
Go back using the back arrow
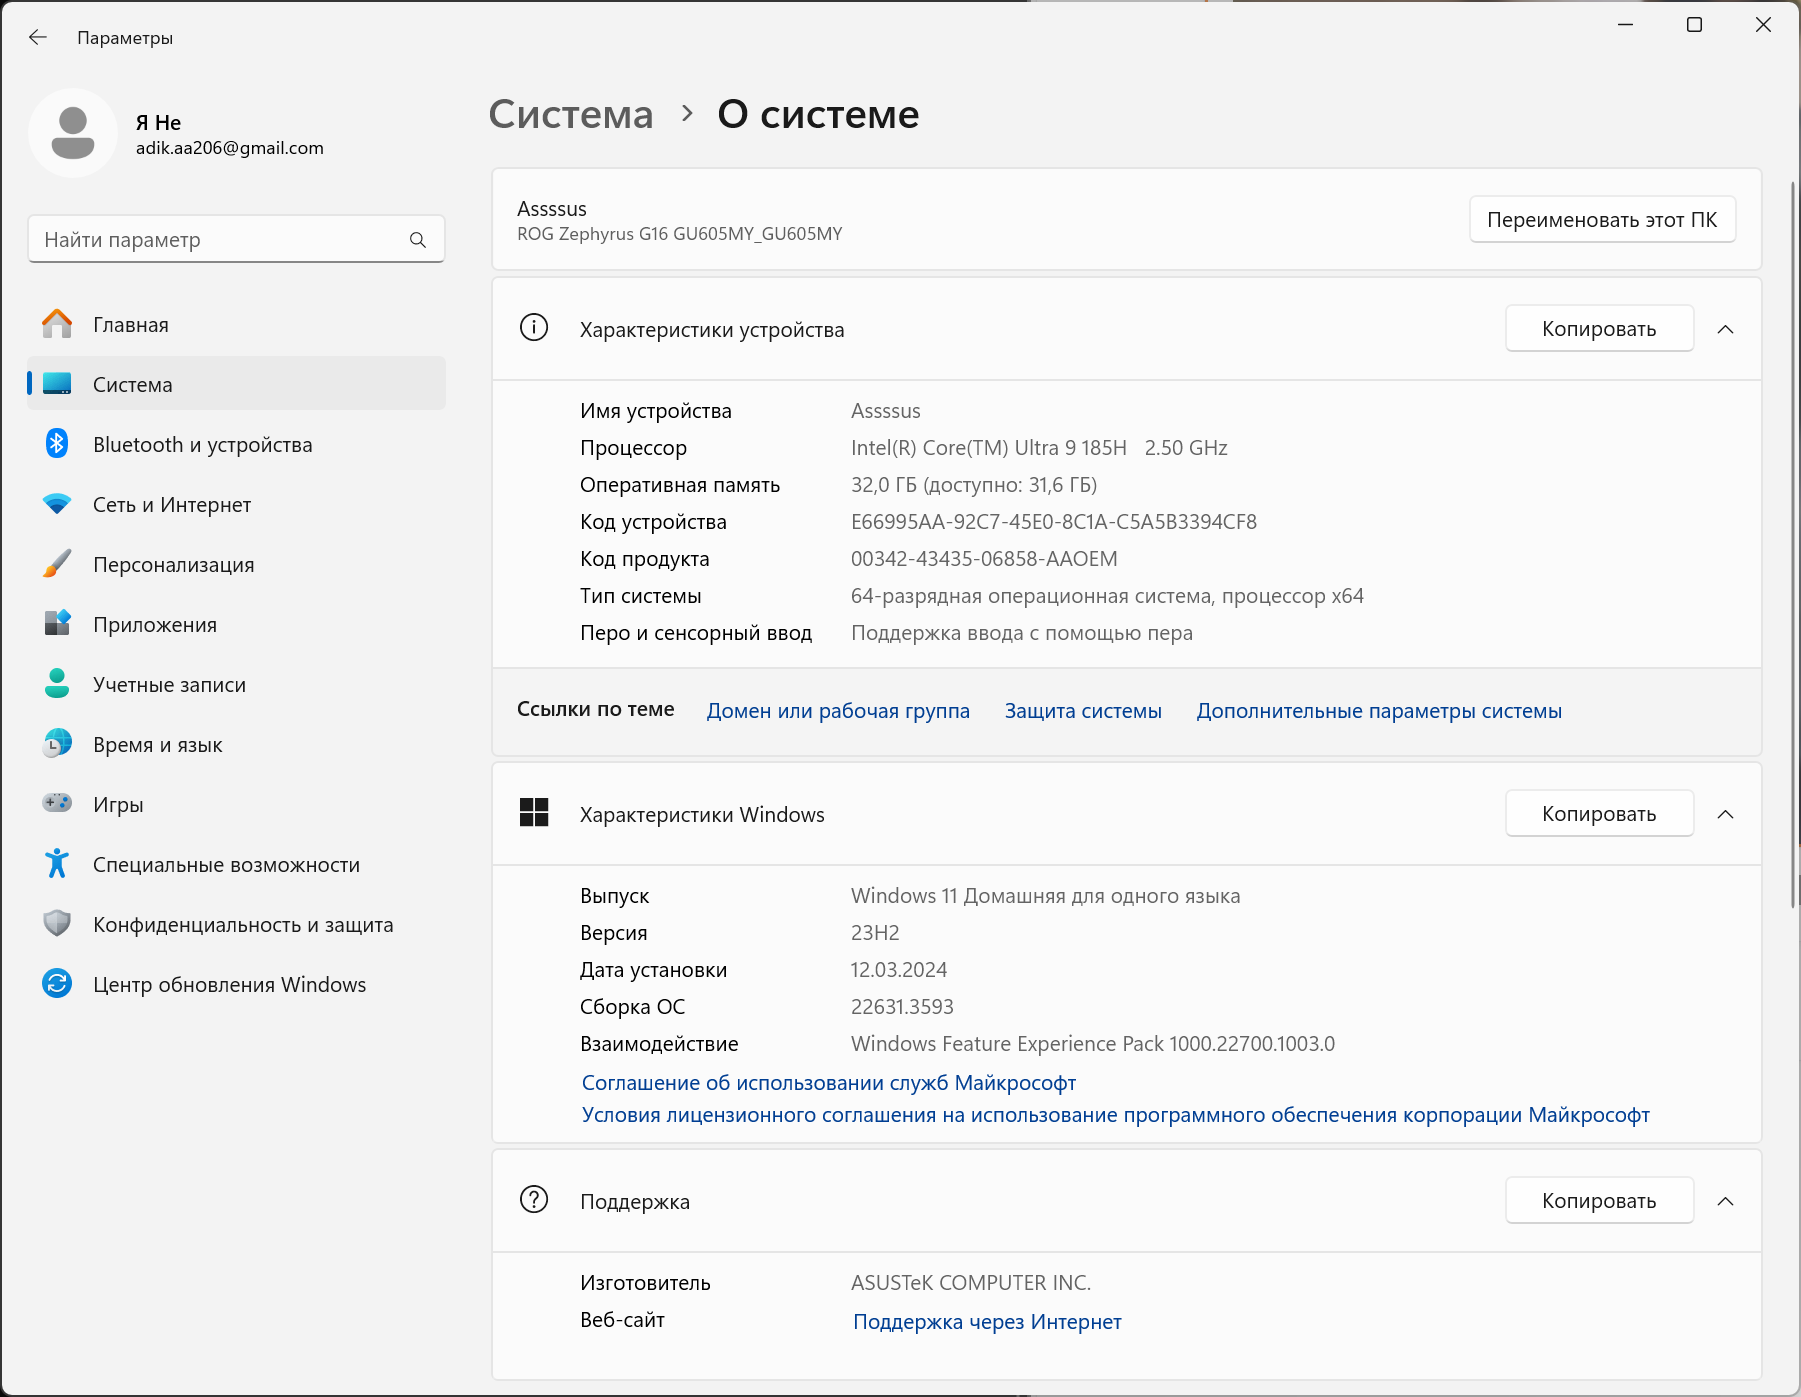pyautogui.click(x=38, y=38)
